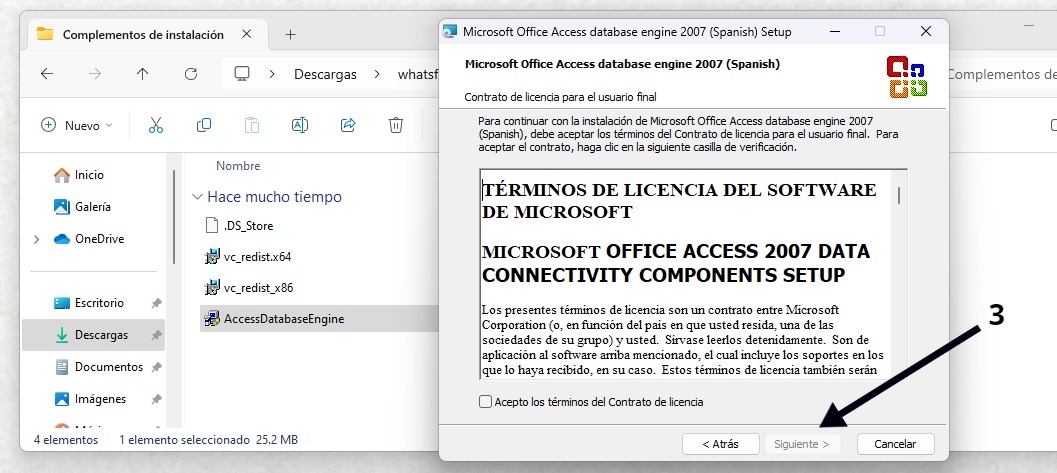Click the Delete trash icon
The width and height of the screenshot is (1057, 473).
point(396,125)
